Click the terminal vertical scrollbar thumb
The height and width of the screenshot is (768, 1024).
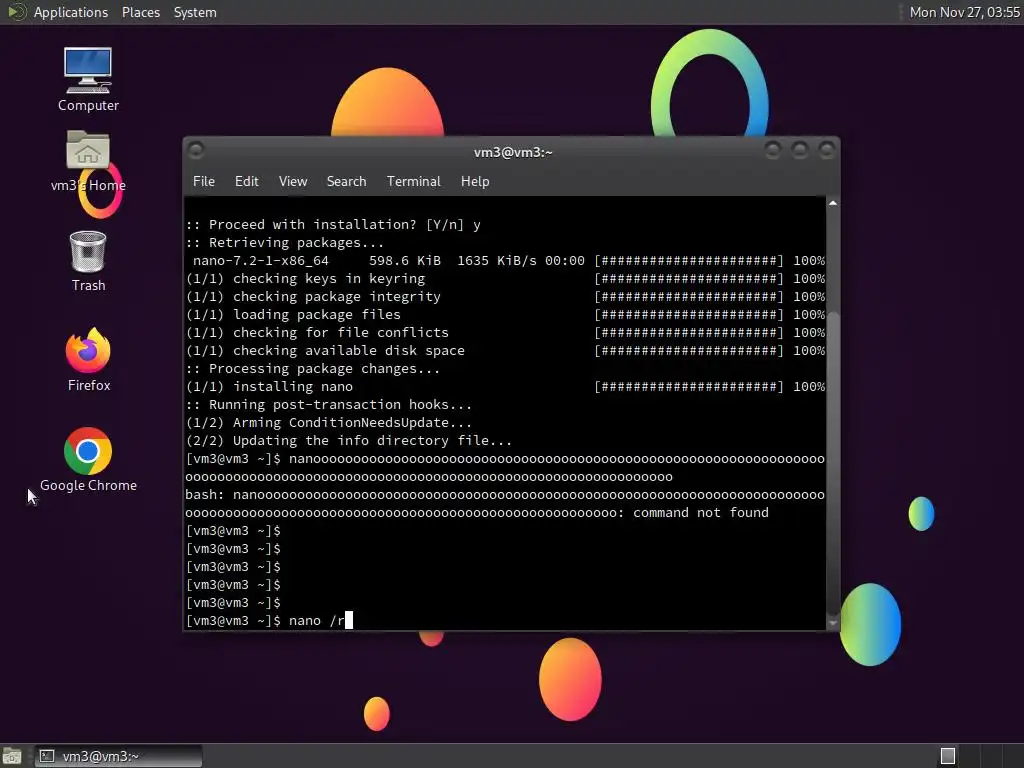tap(833, 462)
